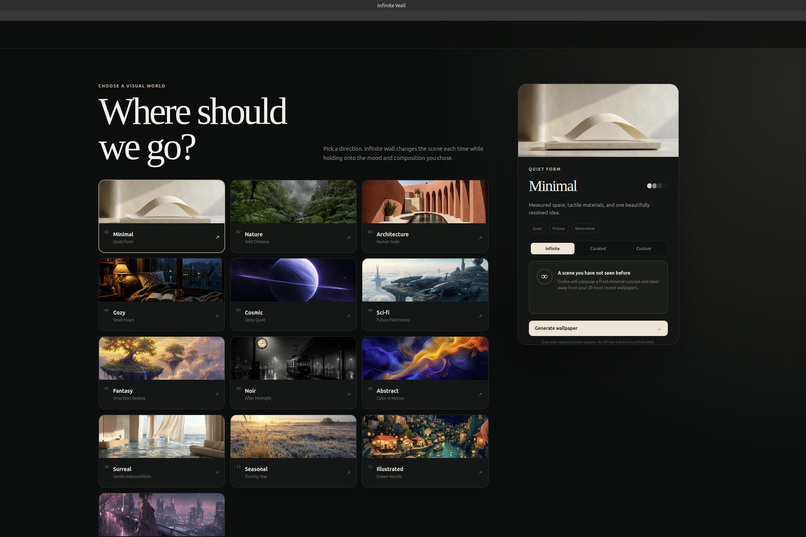Switch to the Curated mode tab

(x=598, y=249)
